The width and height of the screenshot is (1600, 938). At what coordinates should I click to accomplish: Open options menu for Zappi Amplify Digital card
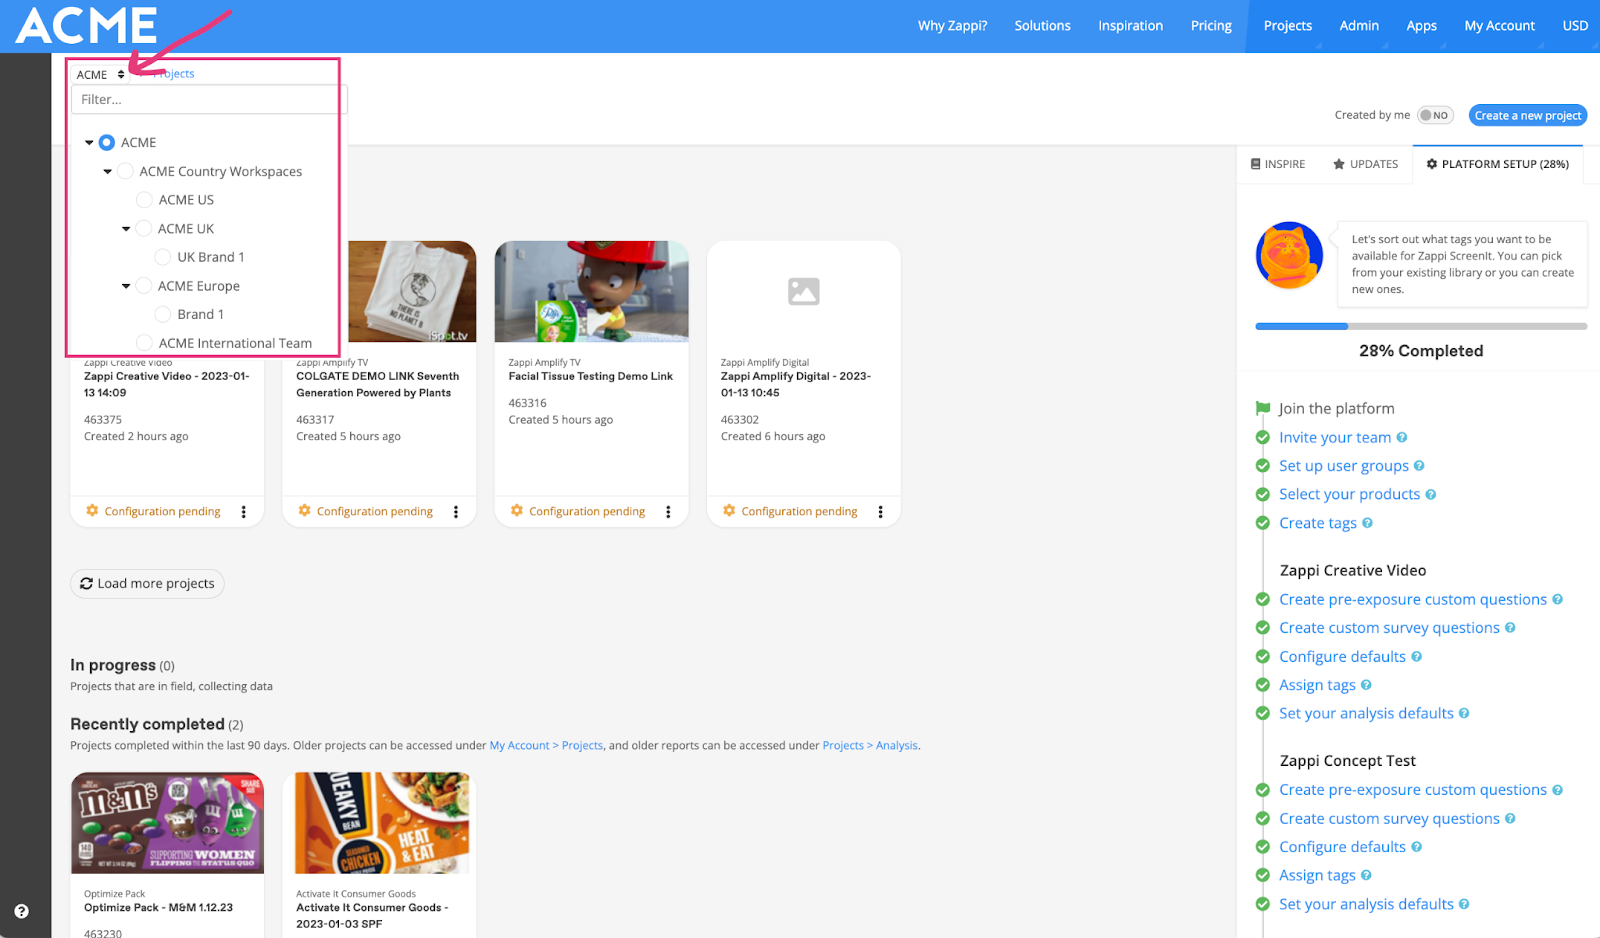point(880,512)
